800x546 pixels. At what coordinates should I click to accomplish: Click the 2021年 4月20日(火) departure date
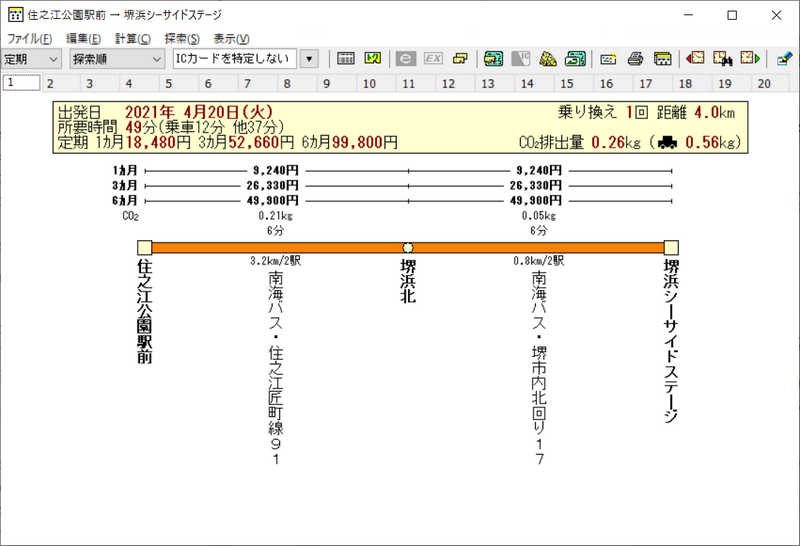point(199,112)
